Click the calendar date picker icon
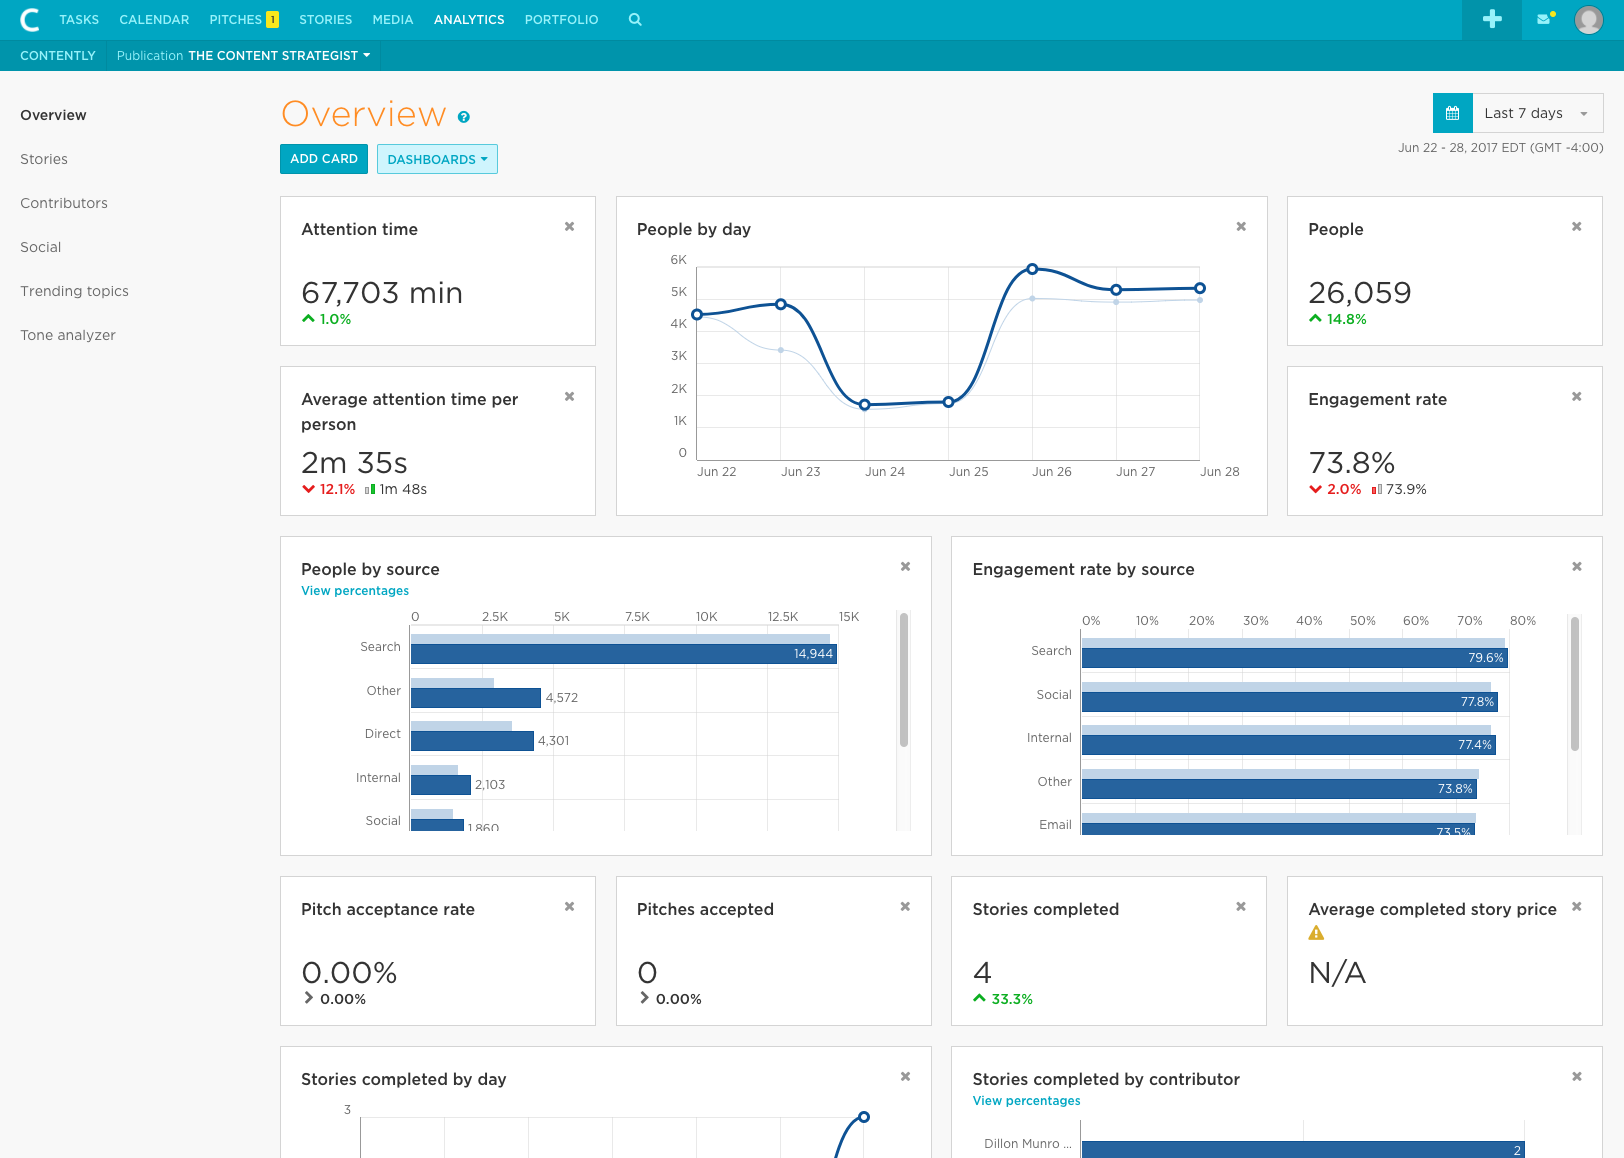Viewport: 1624px width, 1158px height. pos(1452,113)
